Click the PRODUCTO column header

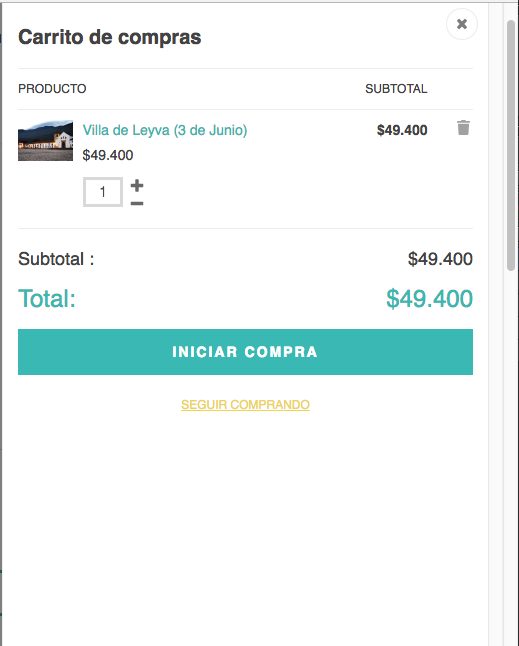pyautogui.click(x=52, y=89)
